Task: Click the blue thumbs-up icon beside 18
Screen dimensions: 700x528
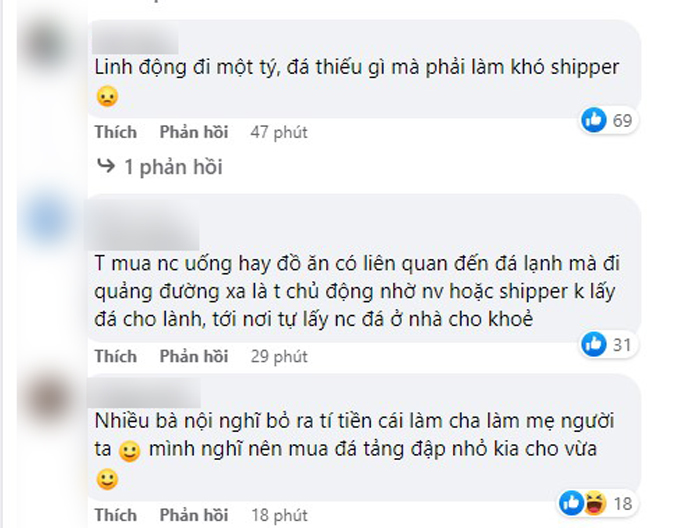Action: pyautogui.click(x=571, y=502)
